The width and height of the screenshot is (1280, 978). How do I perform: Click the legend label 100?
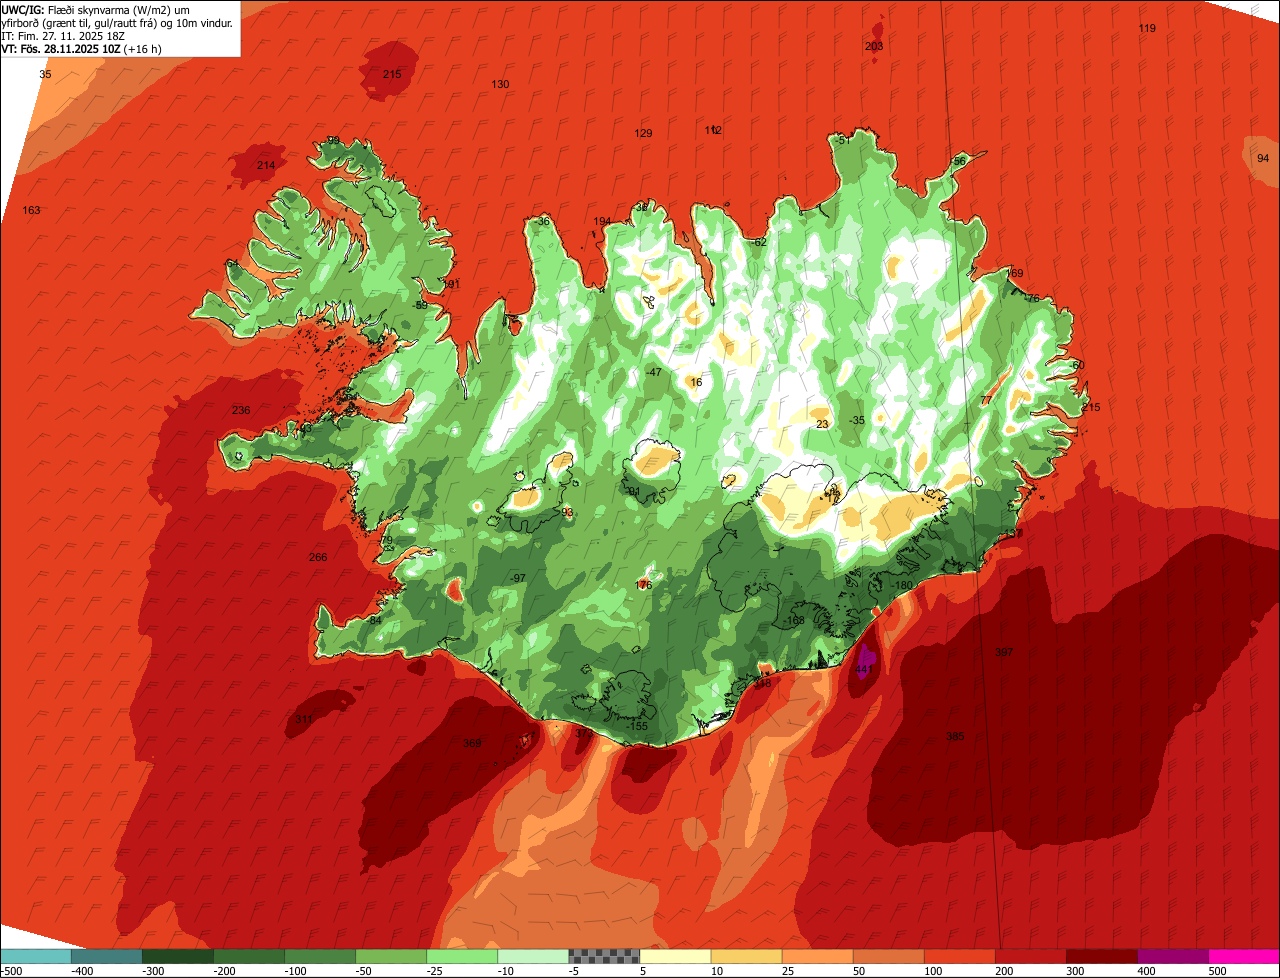[x=933, y=970]
